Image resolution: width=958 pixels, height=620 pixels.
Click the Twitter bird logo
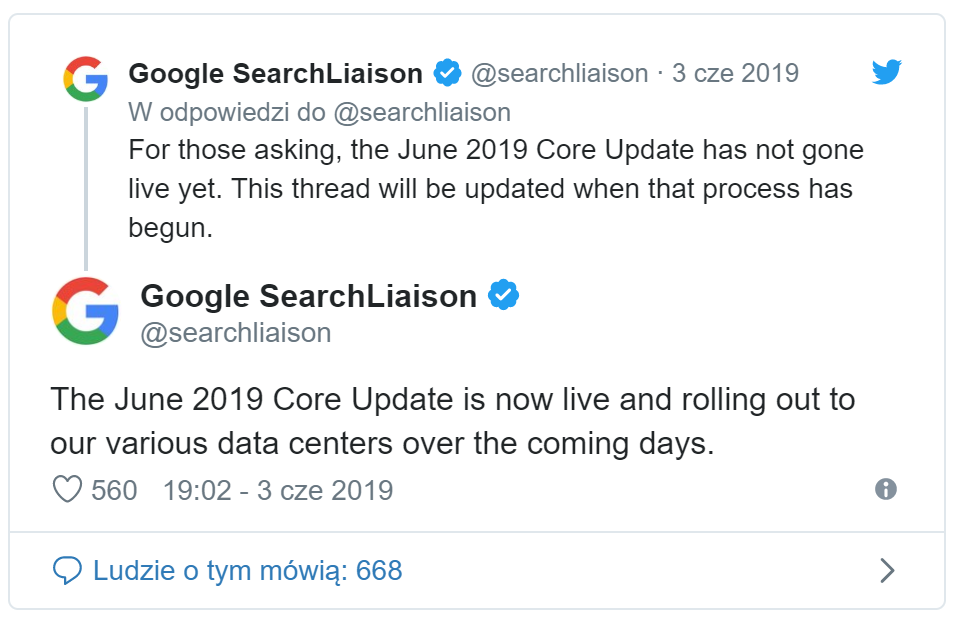click(x=886, y=73)
